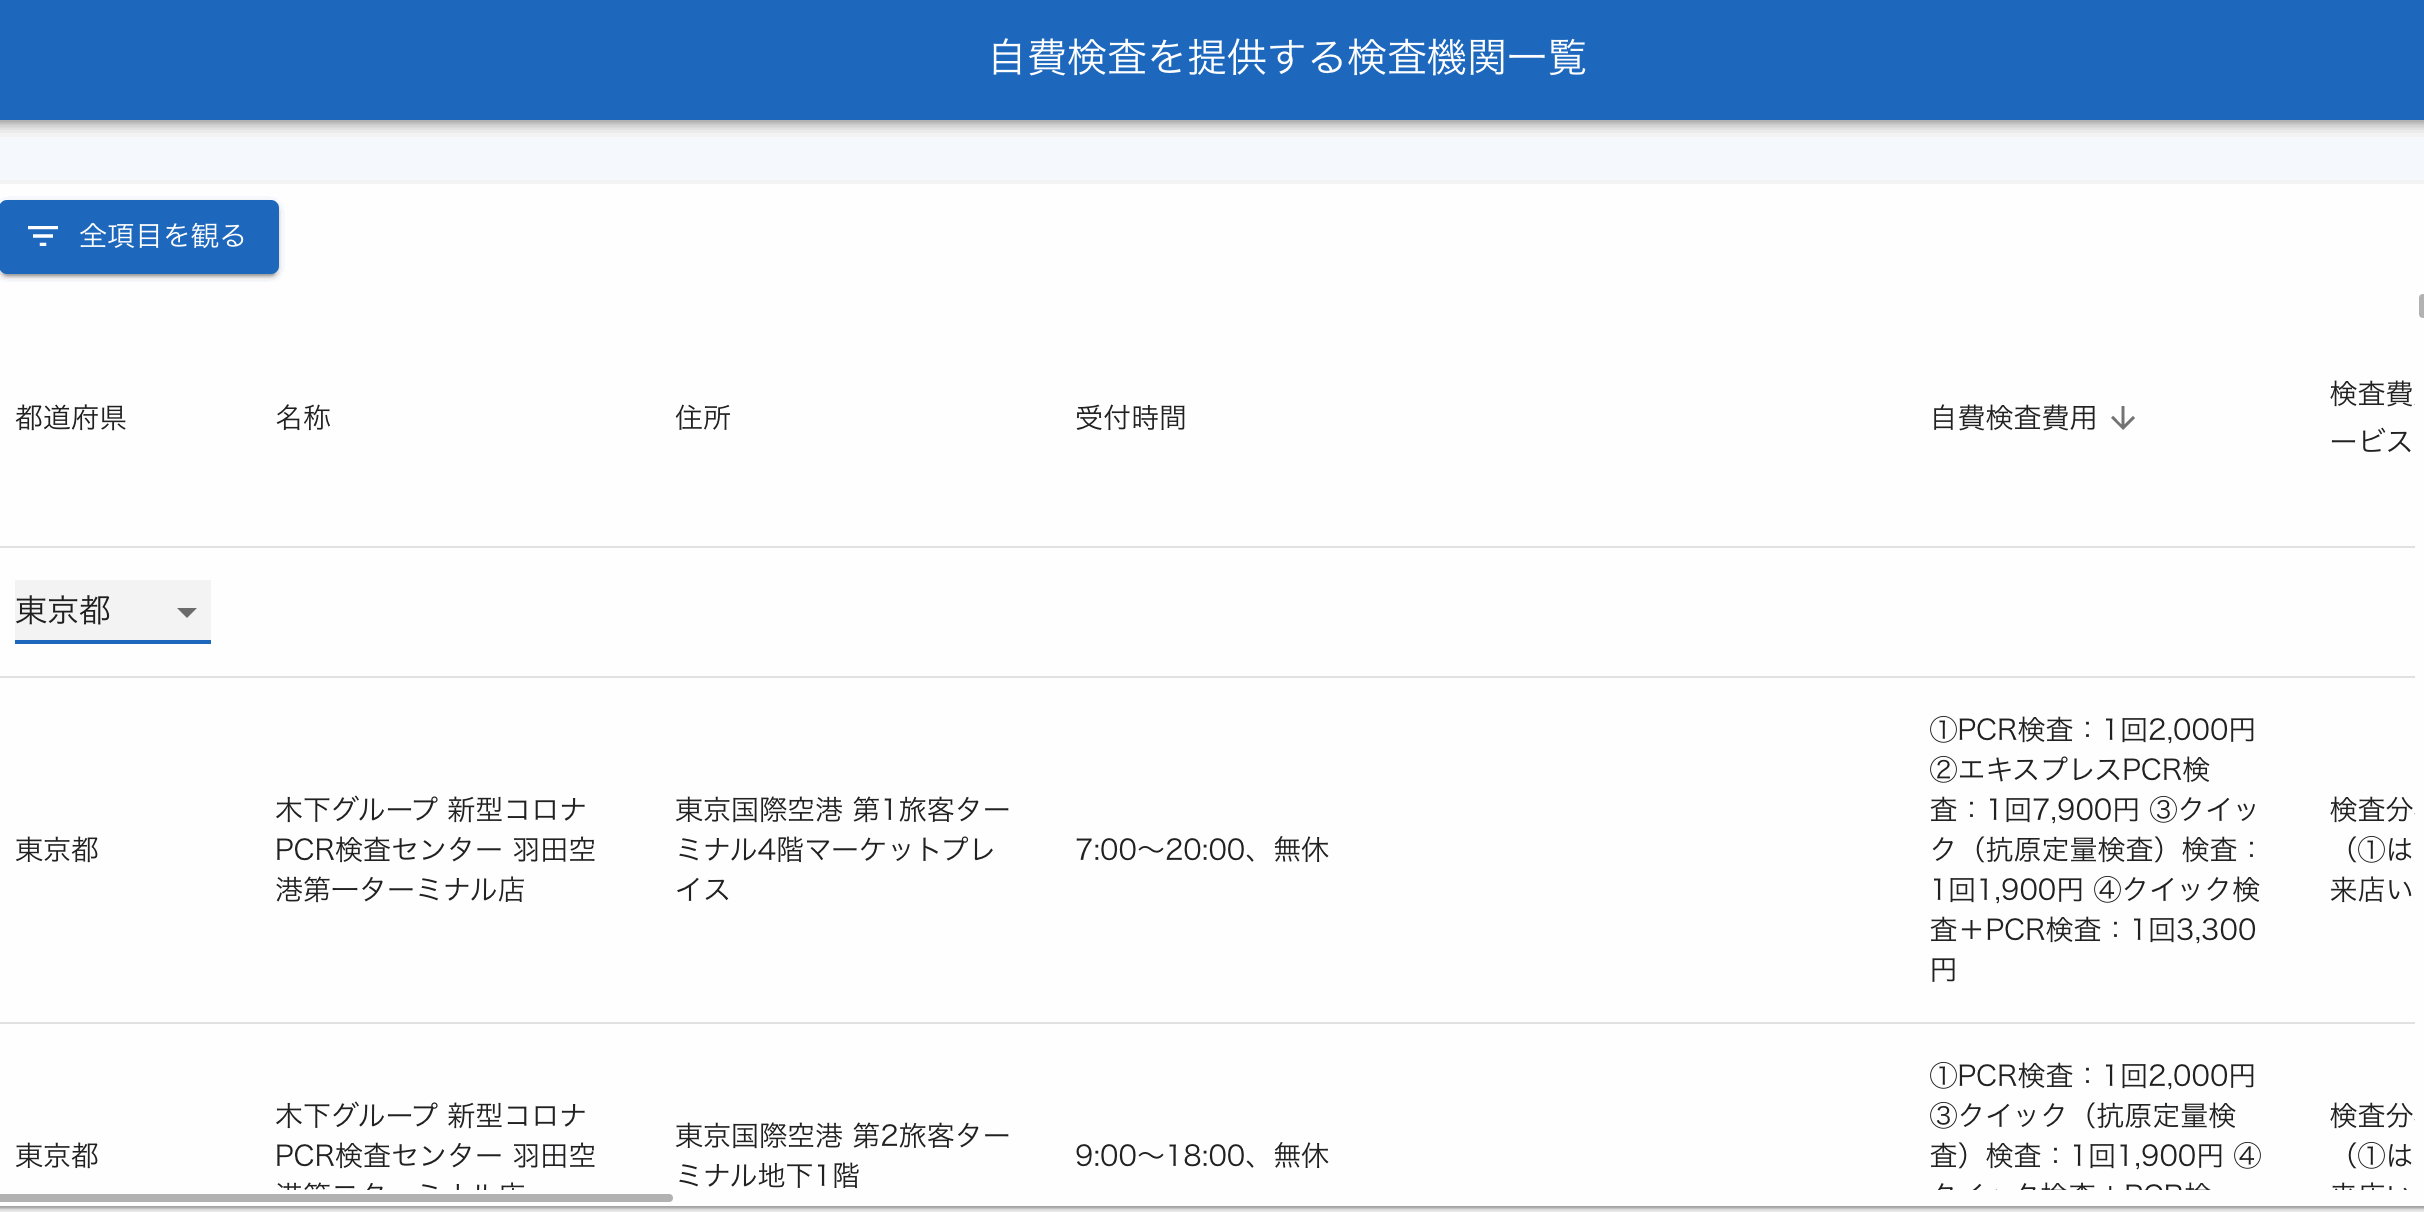Screen dimensions: 2424x1212
Task: Click the page title 自費検査を提供する検査機関一覧
Action: pos(1288,57)
